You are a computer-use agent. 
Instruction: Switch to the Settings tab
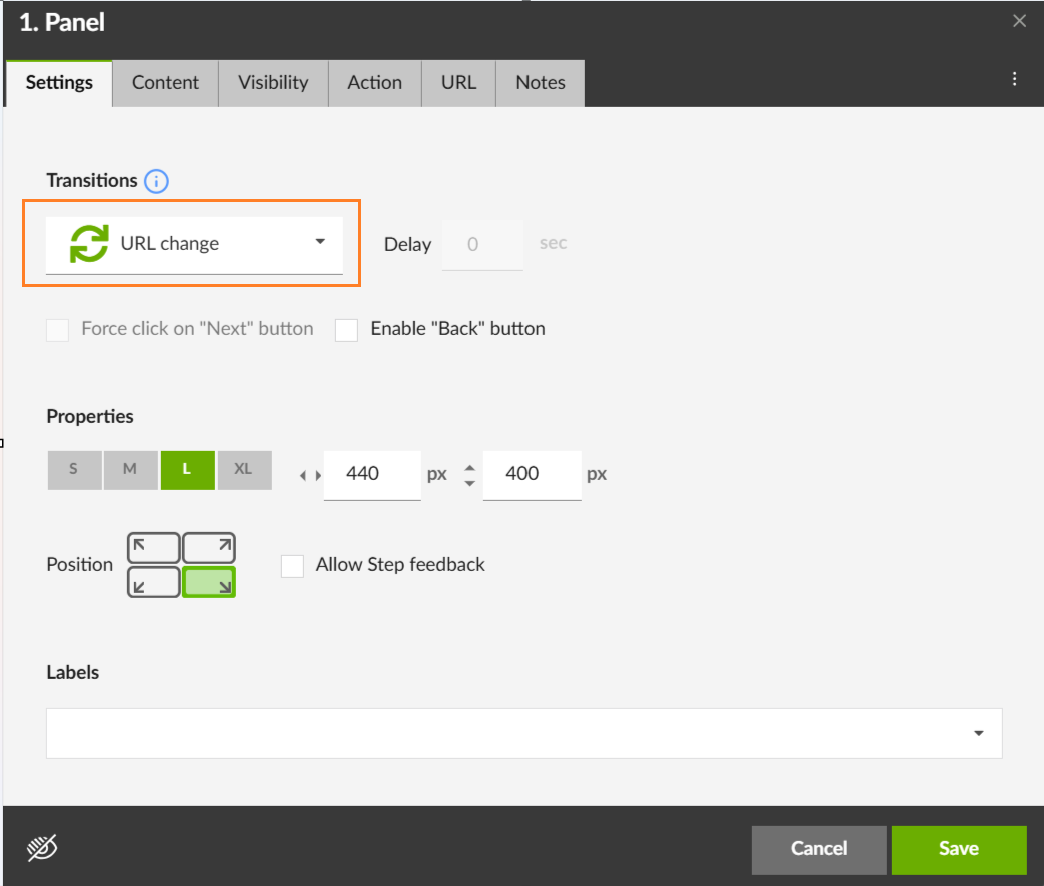click(x=59, y=83)
